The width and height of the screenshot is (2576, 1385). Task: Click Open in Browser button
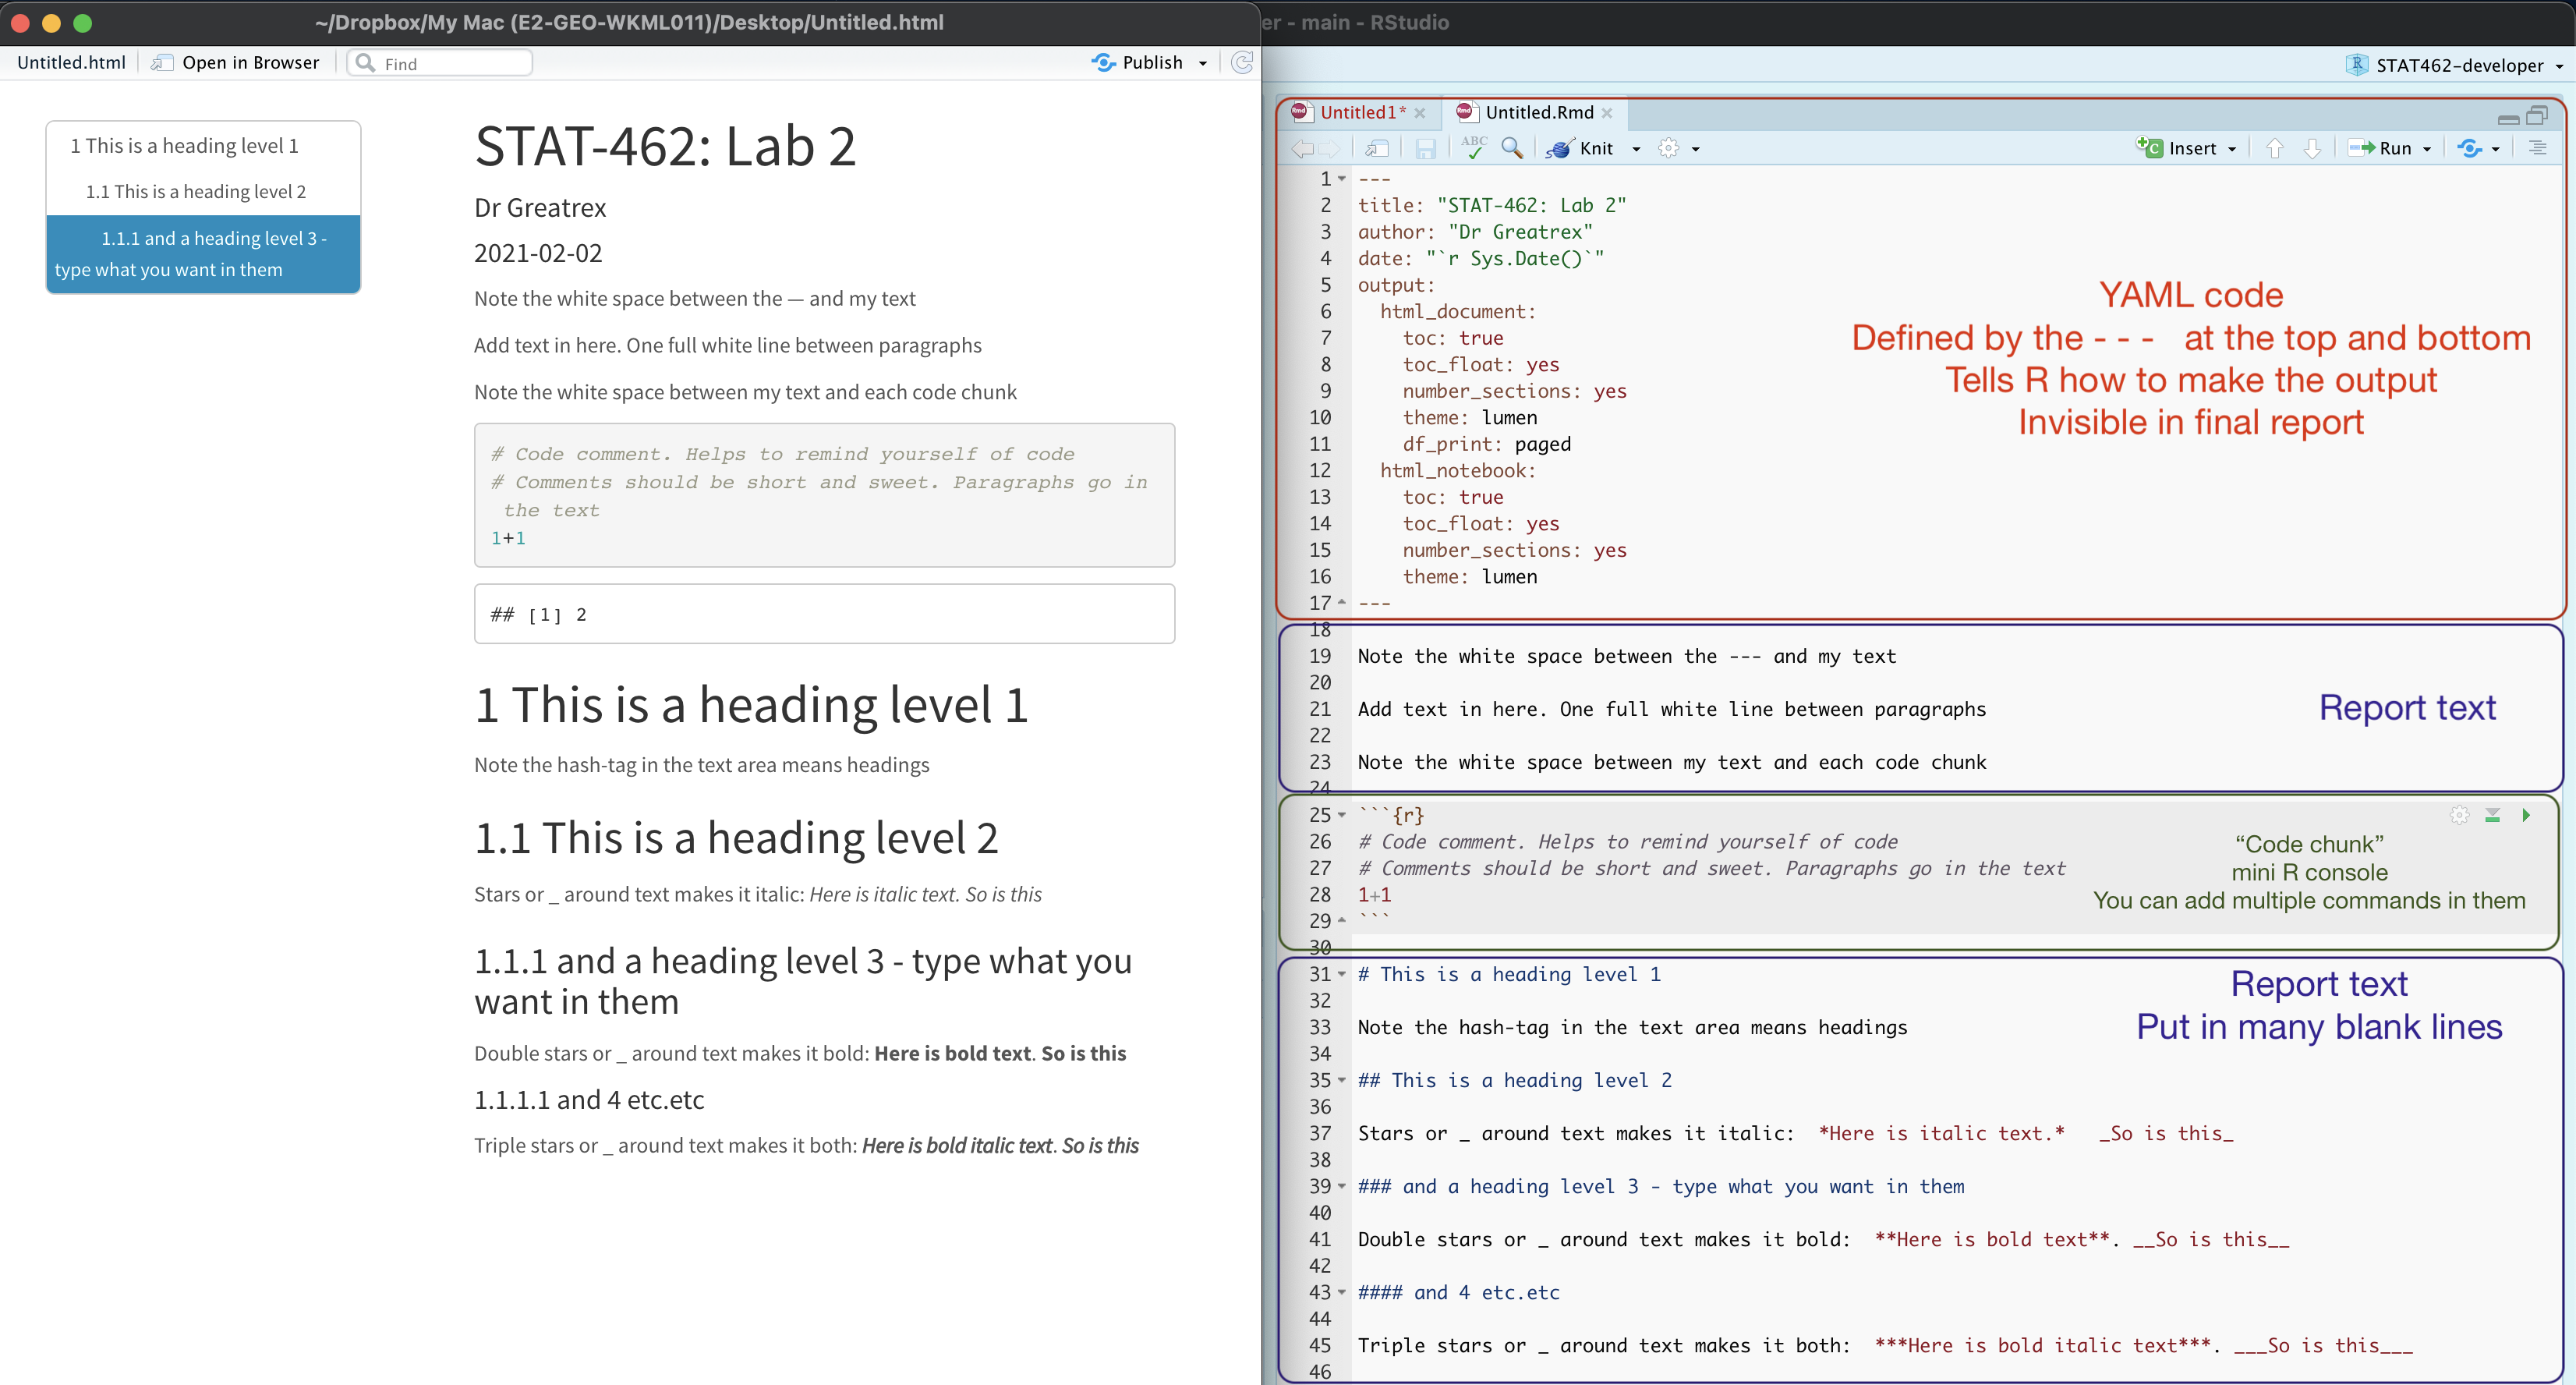tap(237, 62)
